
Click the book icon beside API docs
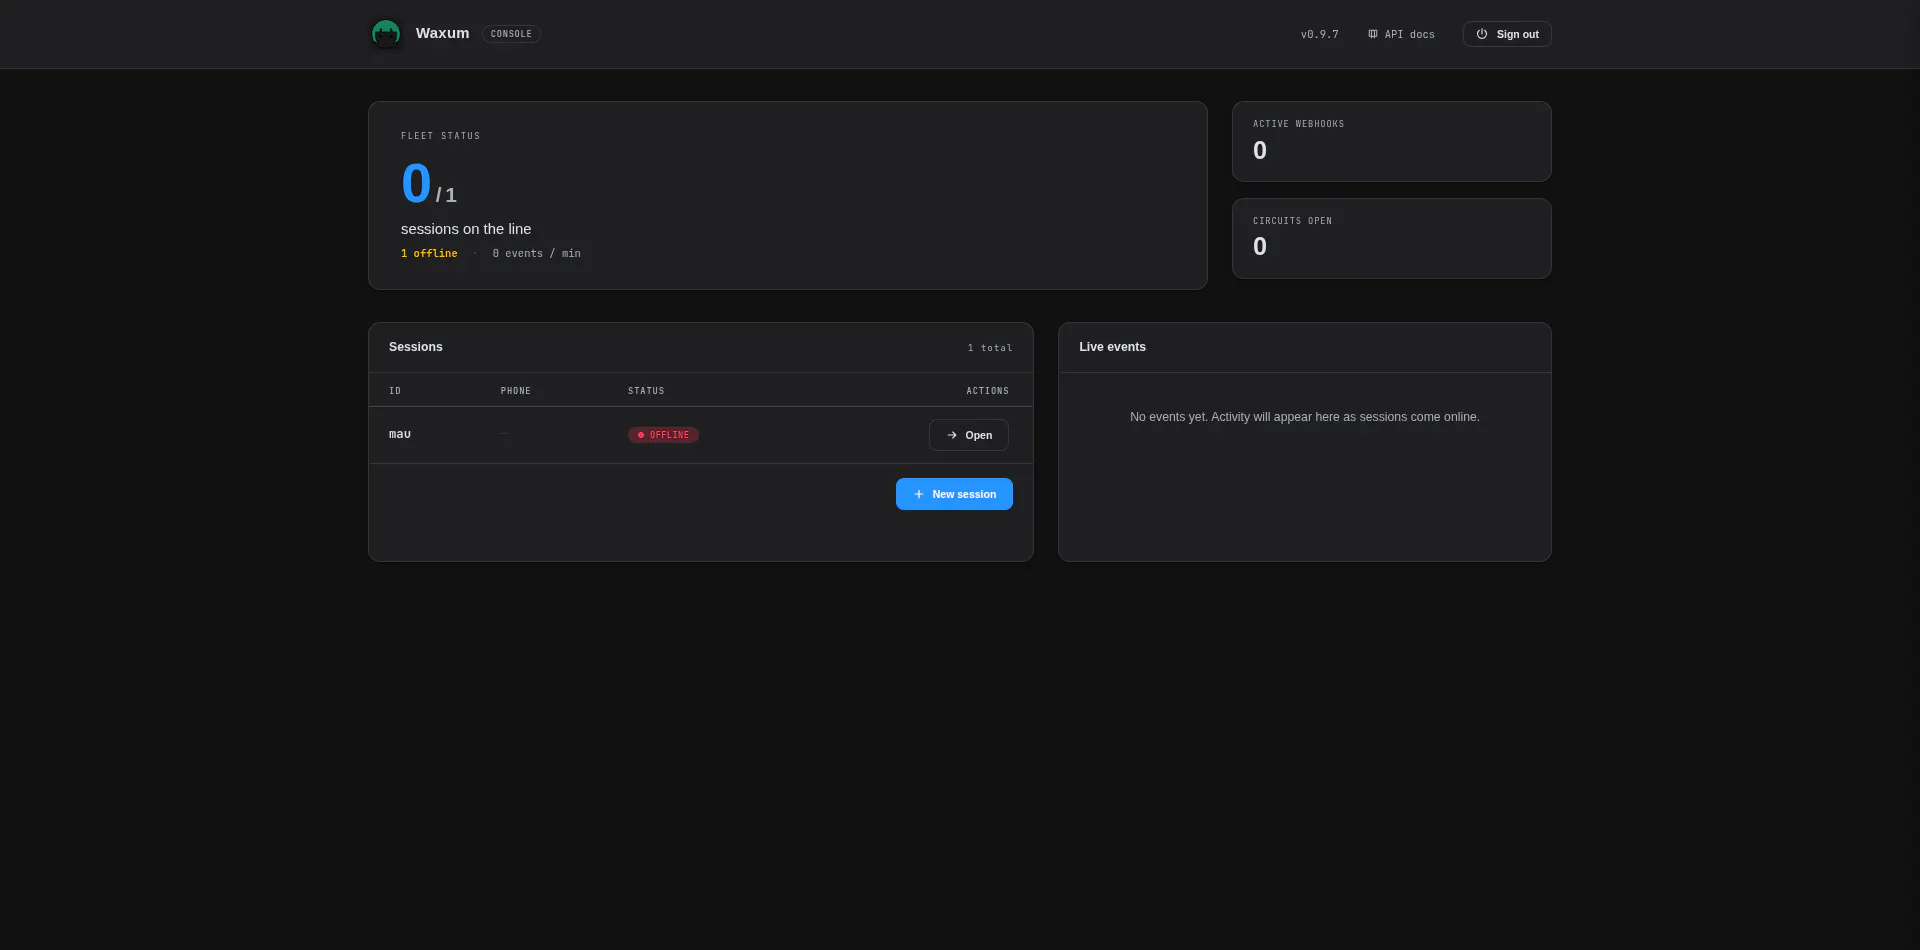click(x=1373, y=34)
